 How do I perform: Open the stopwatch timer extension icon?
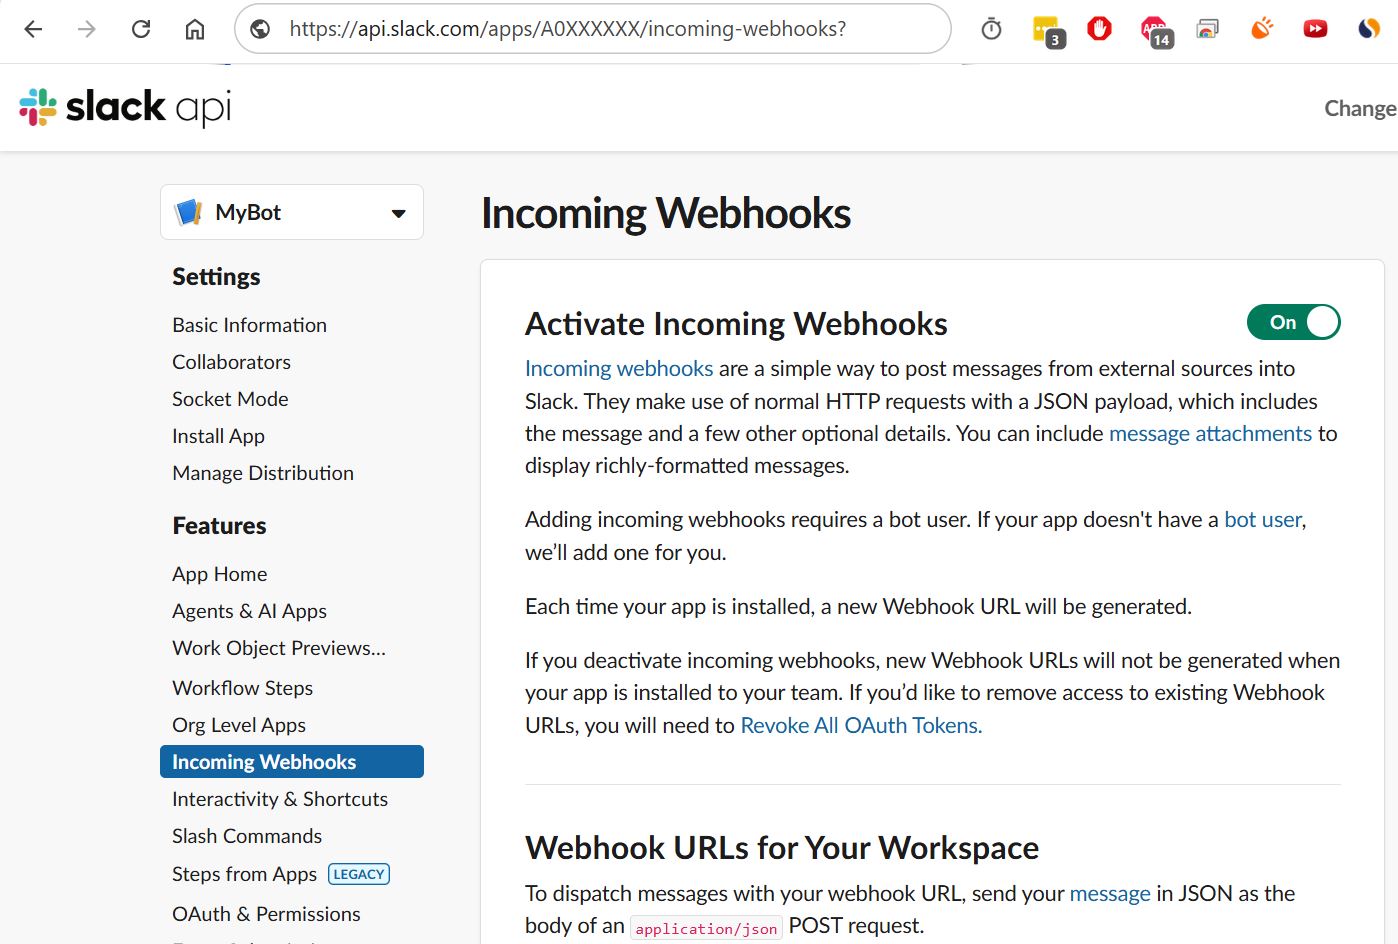[991, 29]
